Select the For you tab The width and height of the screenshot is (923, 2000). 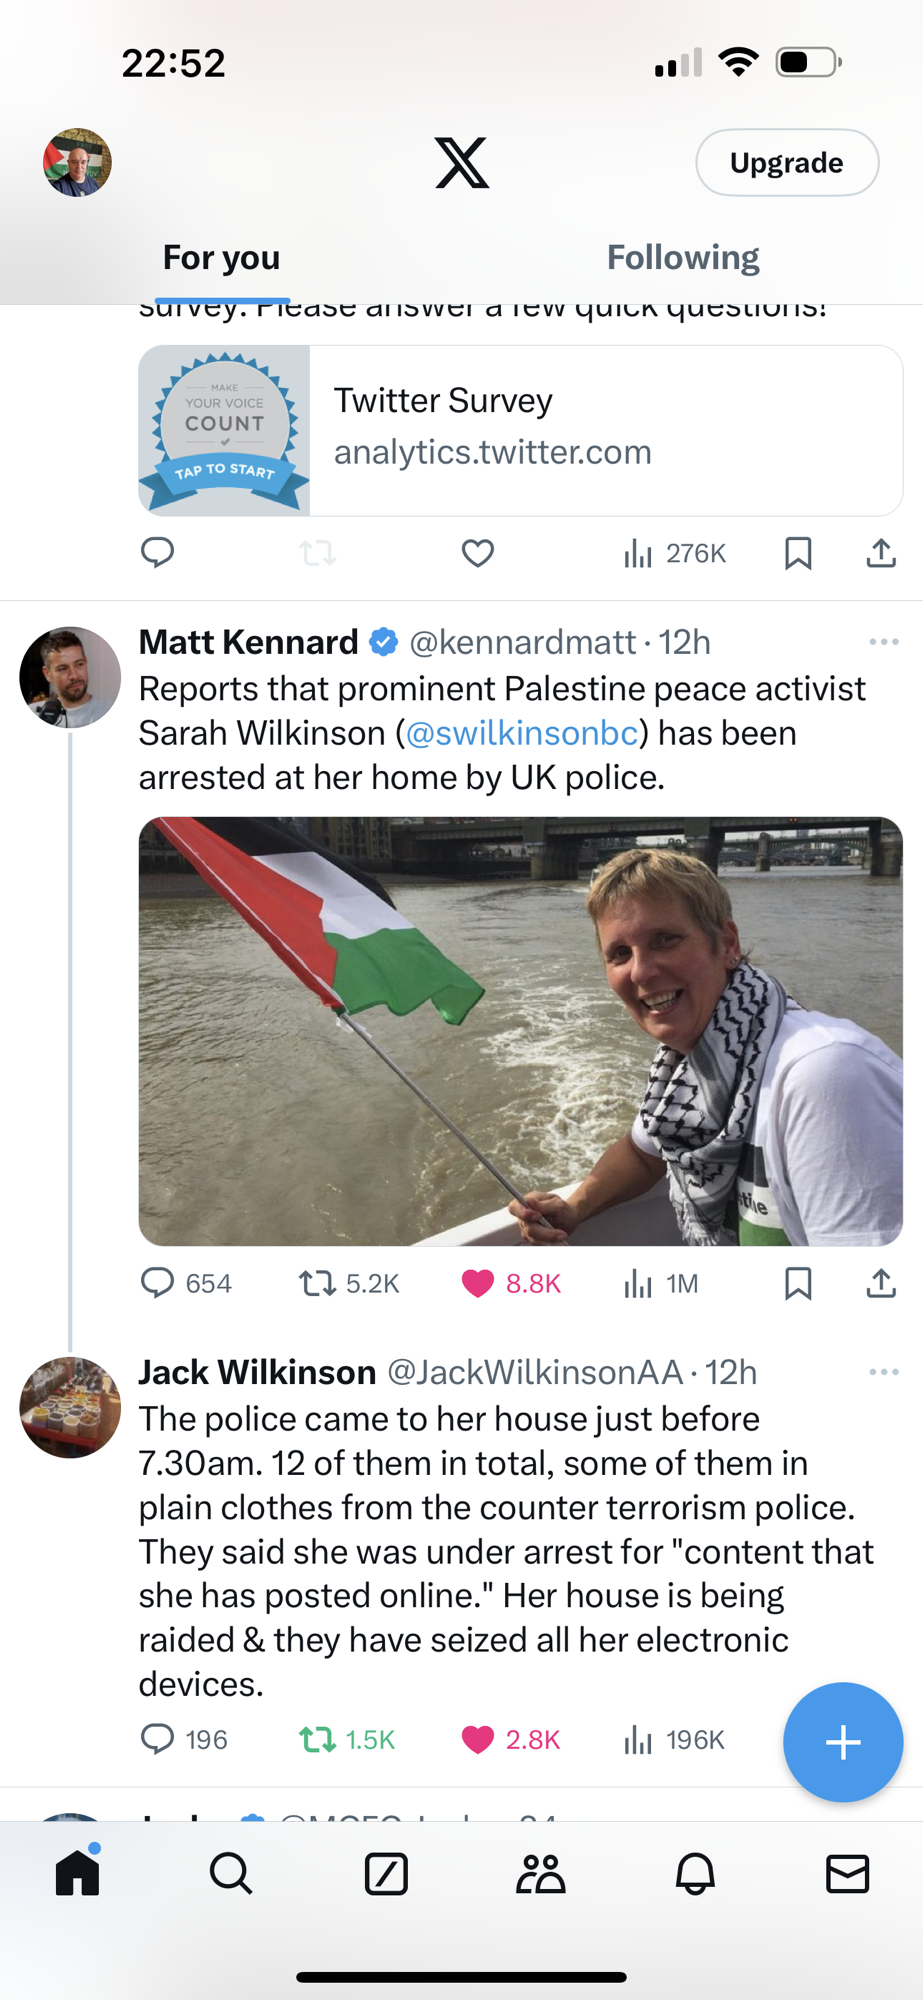[222, 258]
